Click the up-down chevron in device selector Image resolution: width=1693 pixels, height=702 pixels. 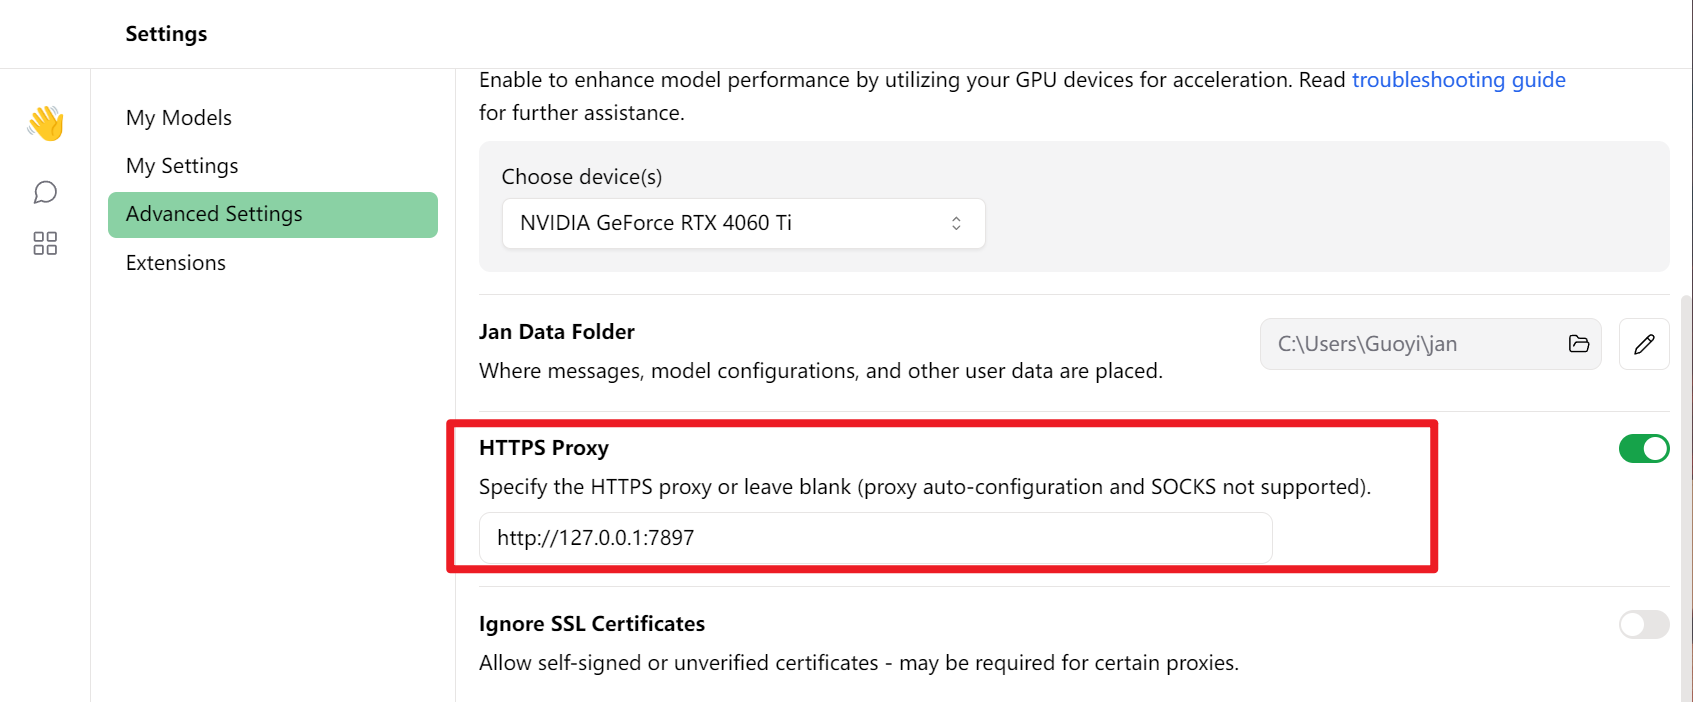pyautogui.click(x=956, y=223)
